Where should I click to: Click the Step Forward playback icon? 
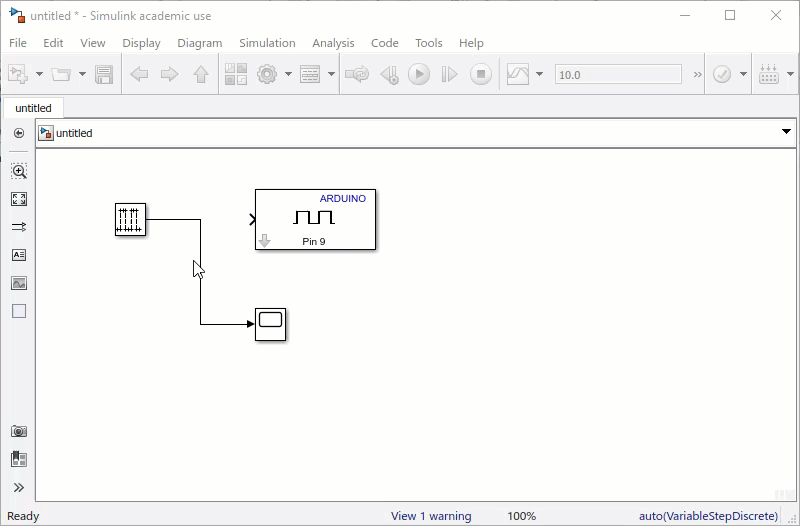pos(449,74)
